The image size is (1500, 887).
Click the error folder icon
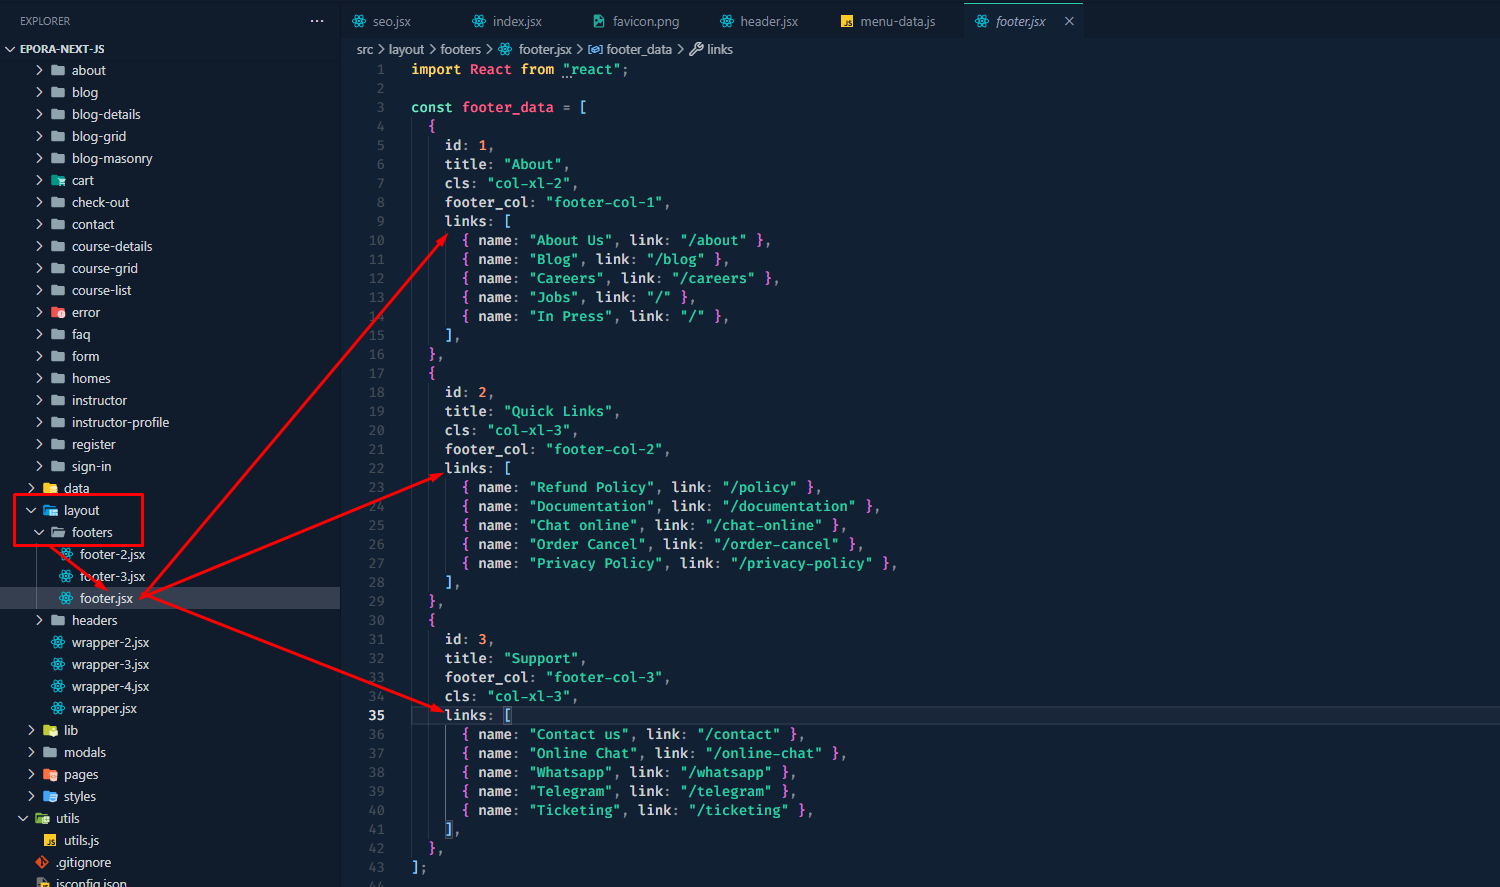coord(59,313)
